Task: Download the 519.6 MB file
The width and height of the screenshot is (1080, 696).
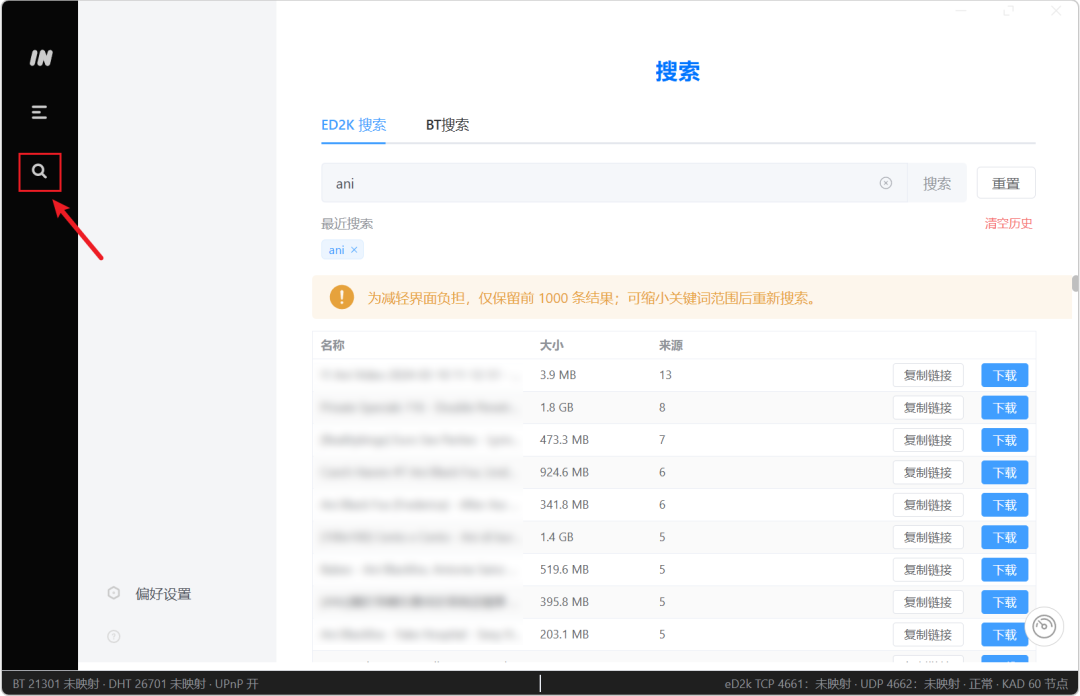Action: point(1004,570)
